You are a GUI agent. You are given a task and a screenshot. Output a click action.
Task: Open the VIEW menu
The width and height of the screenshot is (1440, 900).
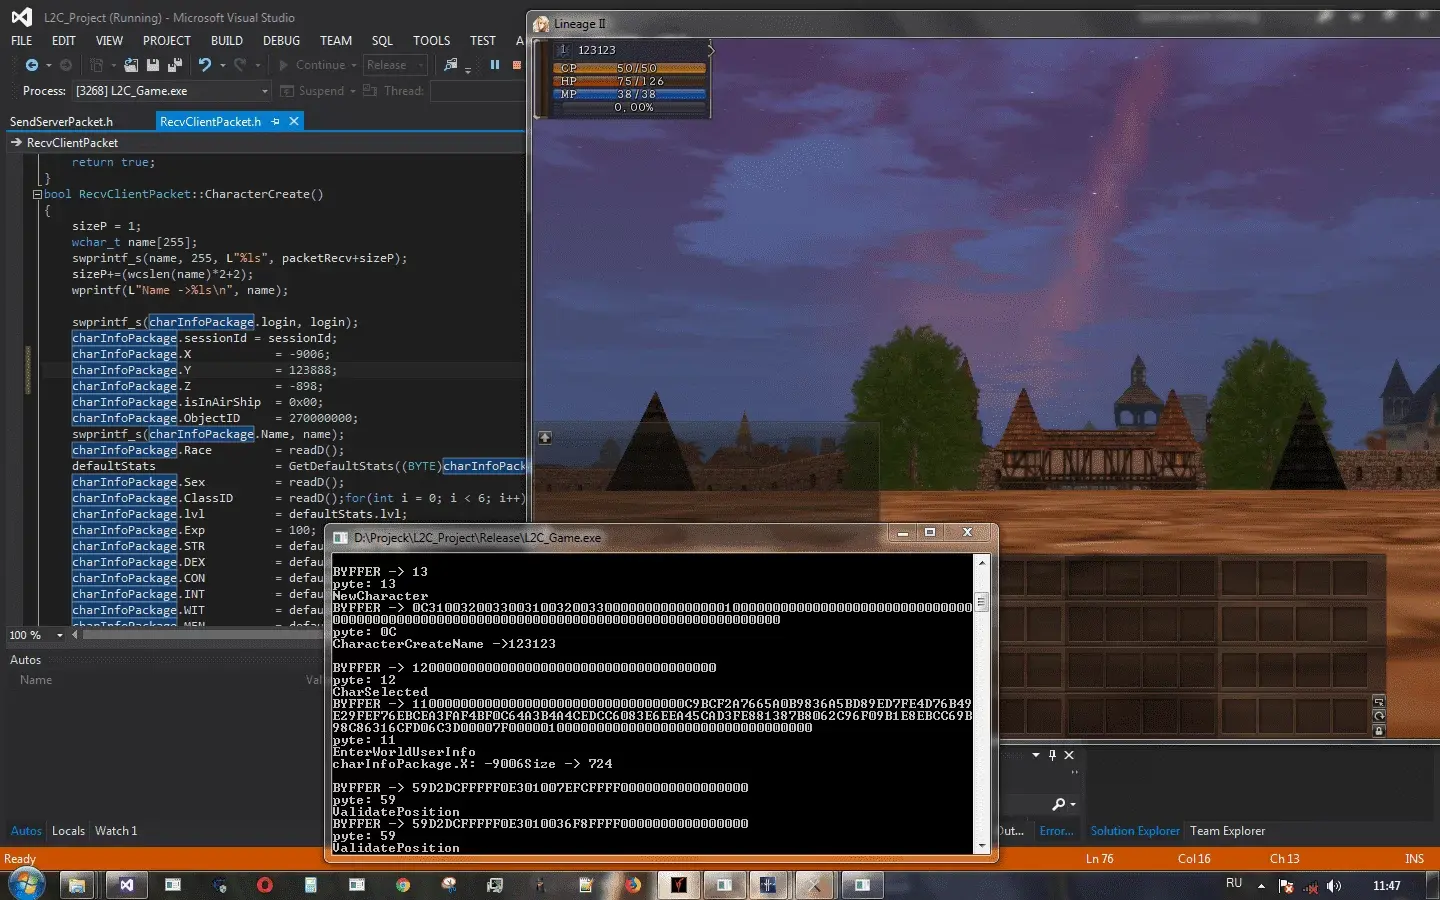(109, 41)
